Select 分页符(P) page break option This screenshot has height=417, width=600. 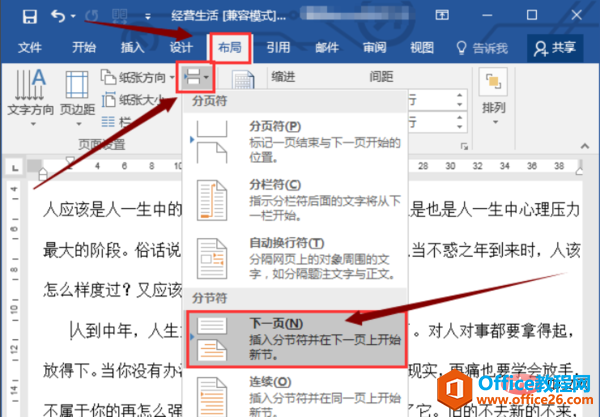tap(295, 141)
